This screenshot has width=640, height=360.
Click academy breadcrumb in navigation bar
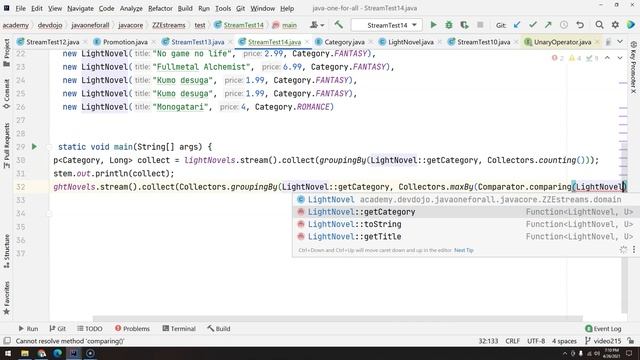[16, 25]
